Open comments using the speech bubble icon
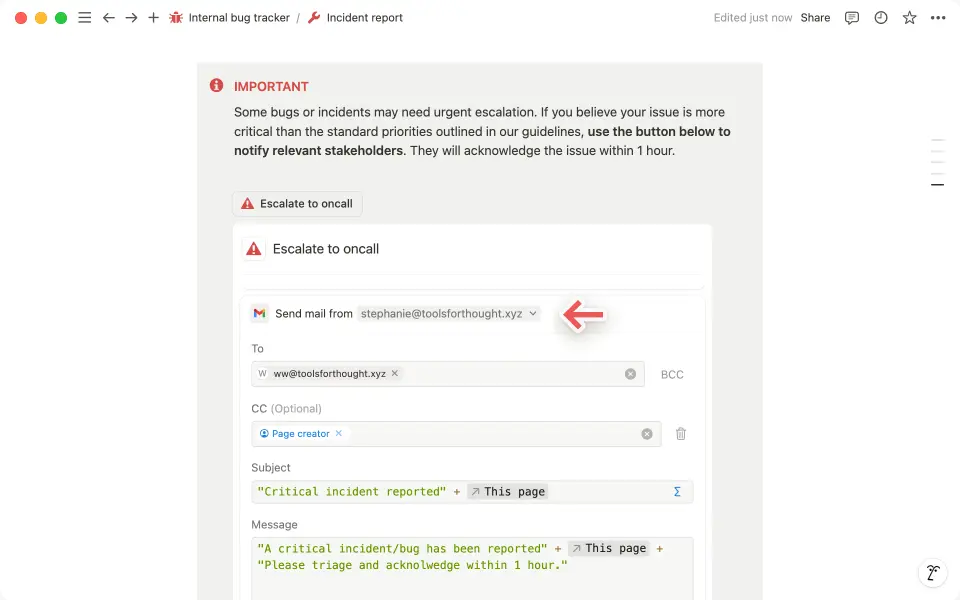This screenshot has height=600, width=960. pyautogui.click(x=851, y=17)
